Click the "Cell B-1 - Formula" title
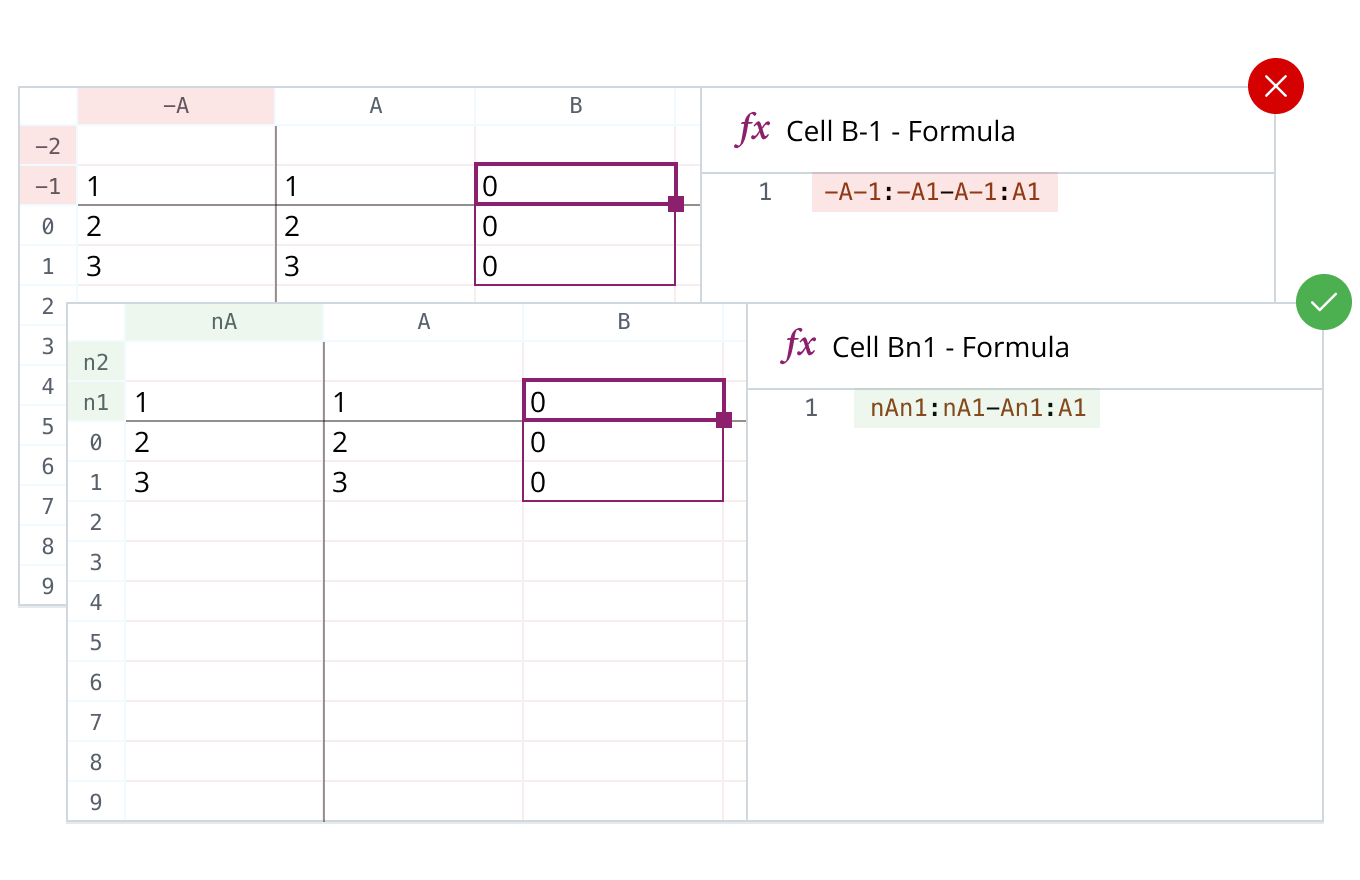This screenshot has height=880, width=1360. point(900,131)
